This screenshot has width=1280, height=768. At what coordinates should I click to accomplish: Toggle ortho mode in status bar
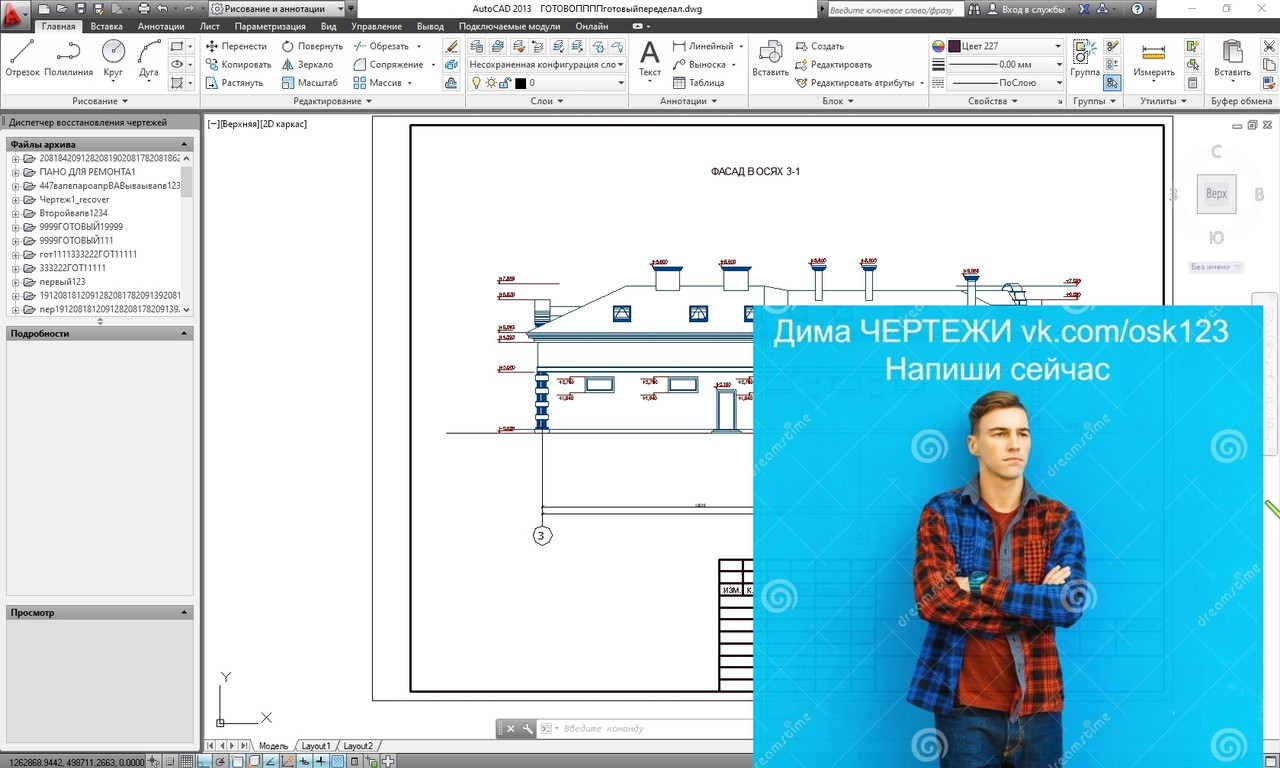204,761
